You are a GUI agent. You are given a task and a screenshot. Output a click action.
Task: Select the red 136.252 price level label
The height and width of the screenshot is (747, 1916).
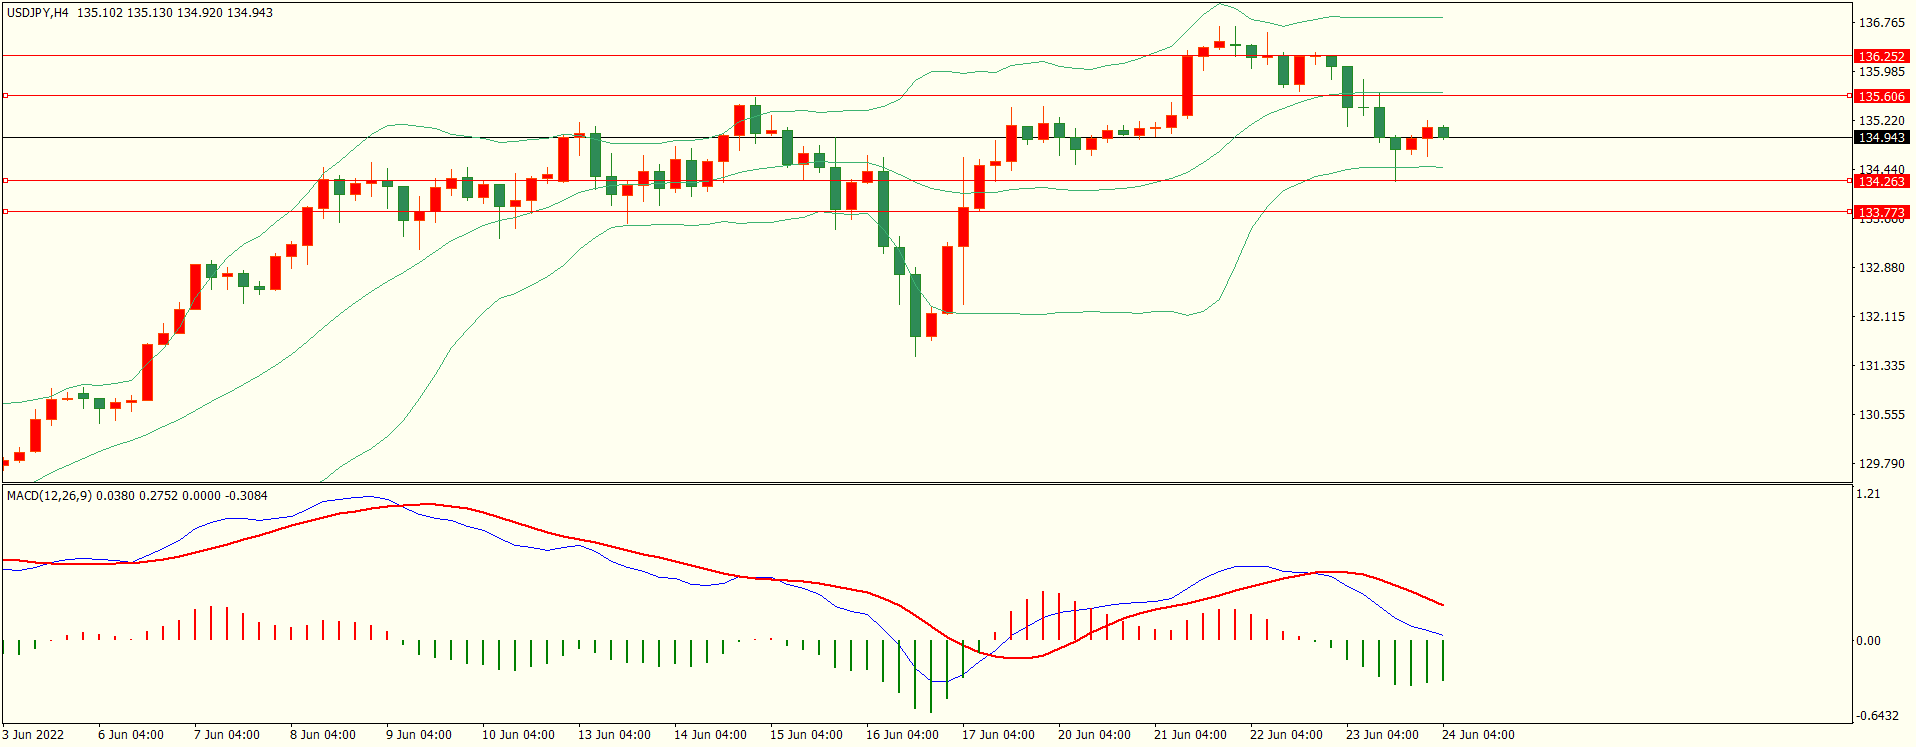[1881, 57]
